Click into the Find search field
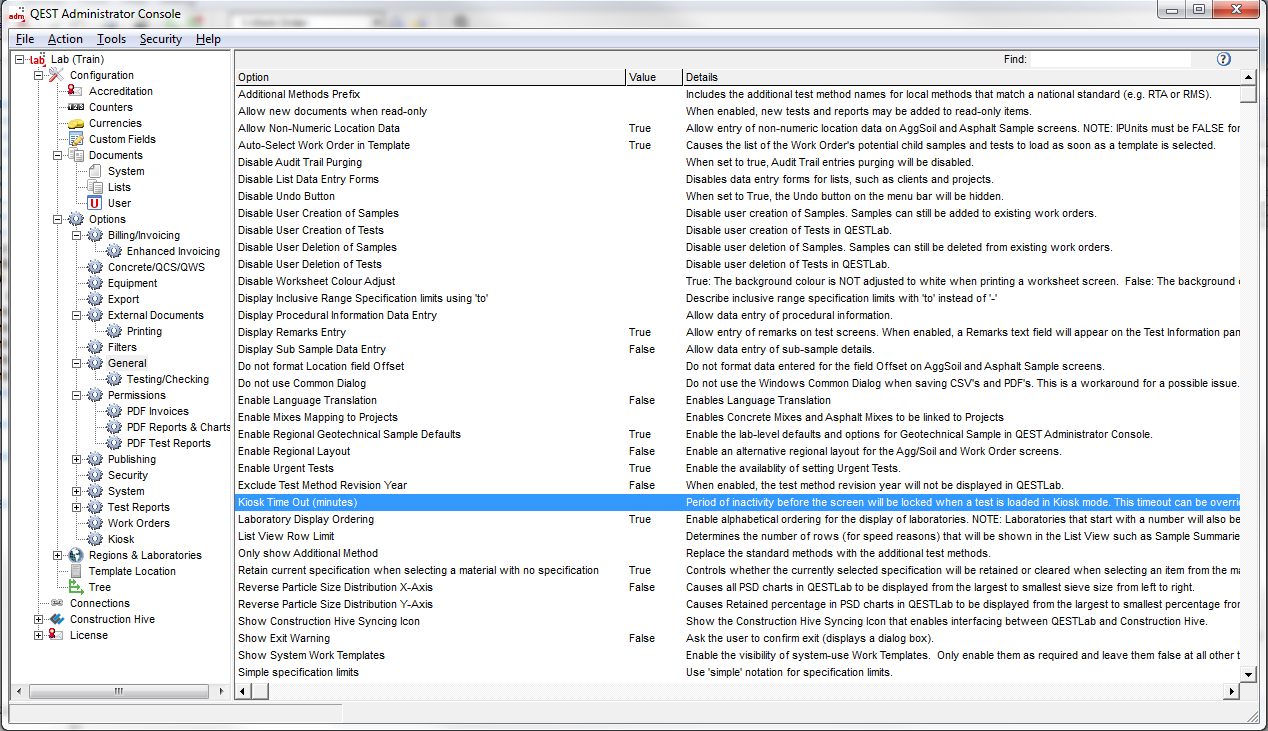 1110,60
